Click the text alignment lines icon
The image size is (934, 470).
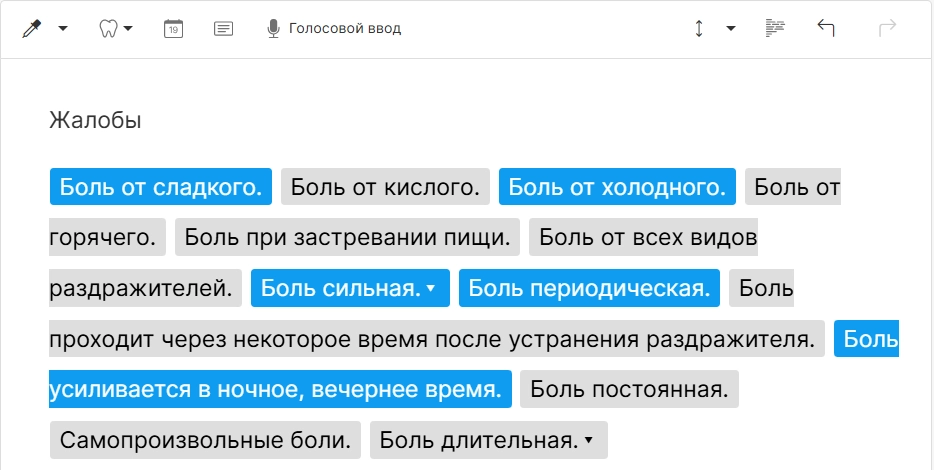coord(775,28)
